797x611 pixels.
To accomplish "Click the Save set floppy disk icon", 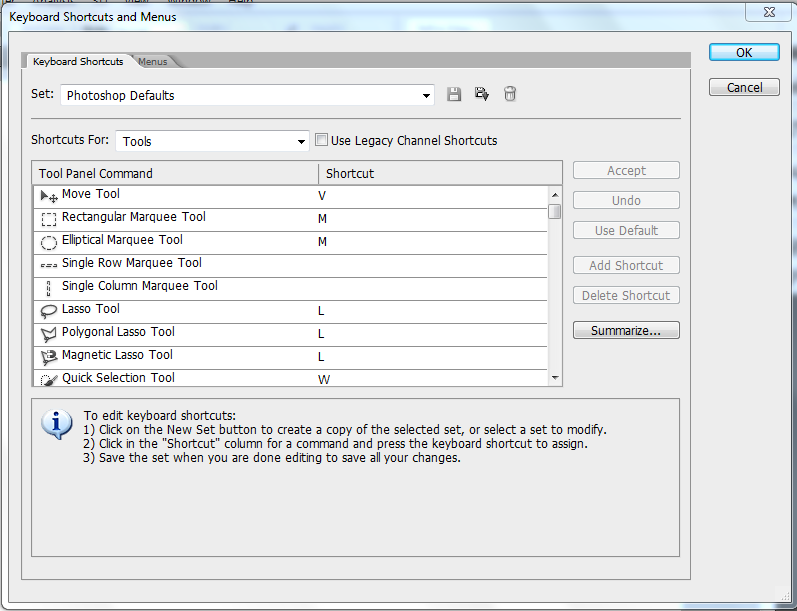I will [x=454, y=94].
